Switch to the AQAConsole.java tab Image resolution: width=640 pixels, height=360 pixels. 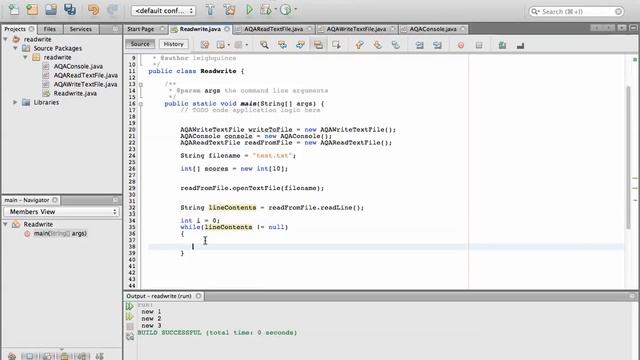pyautogui.click(x=433, y=29)
